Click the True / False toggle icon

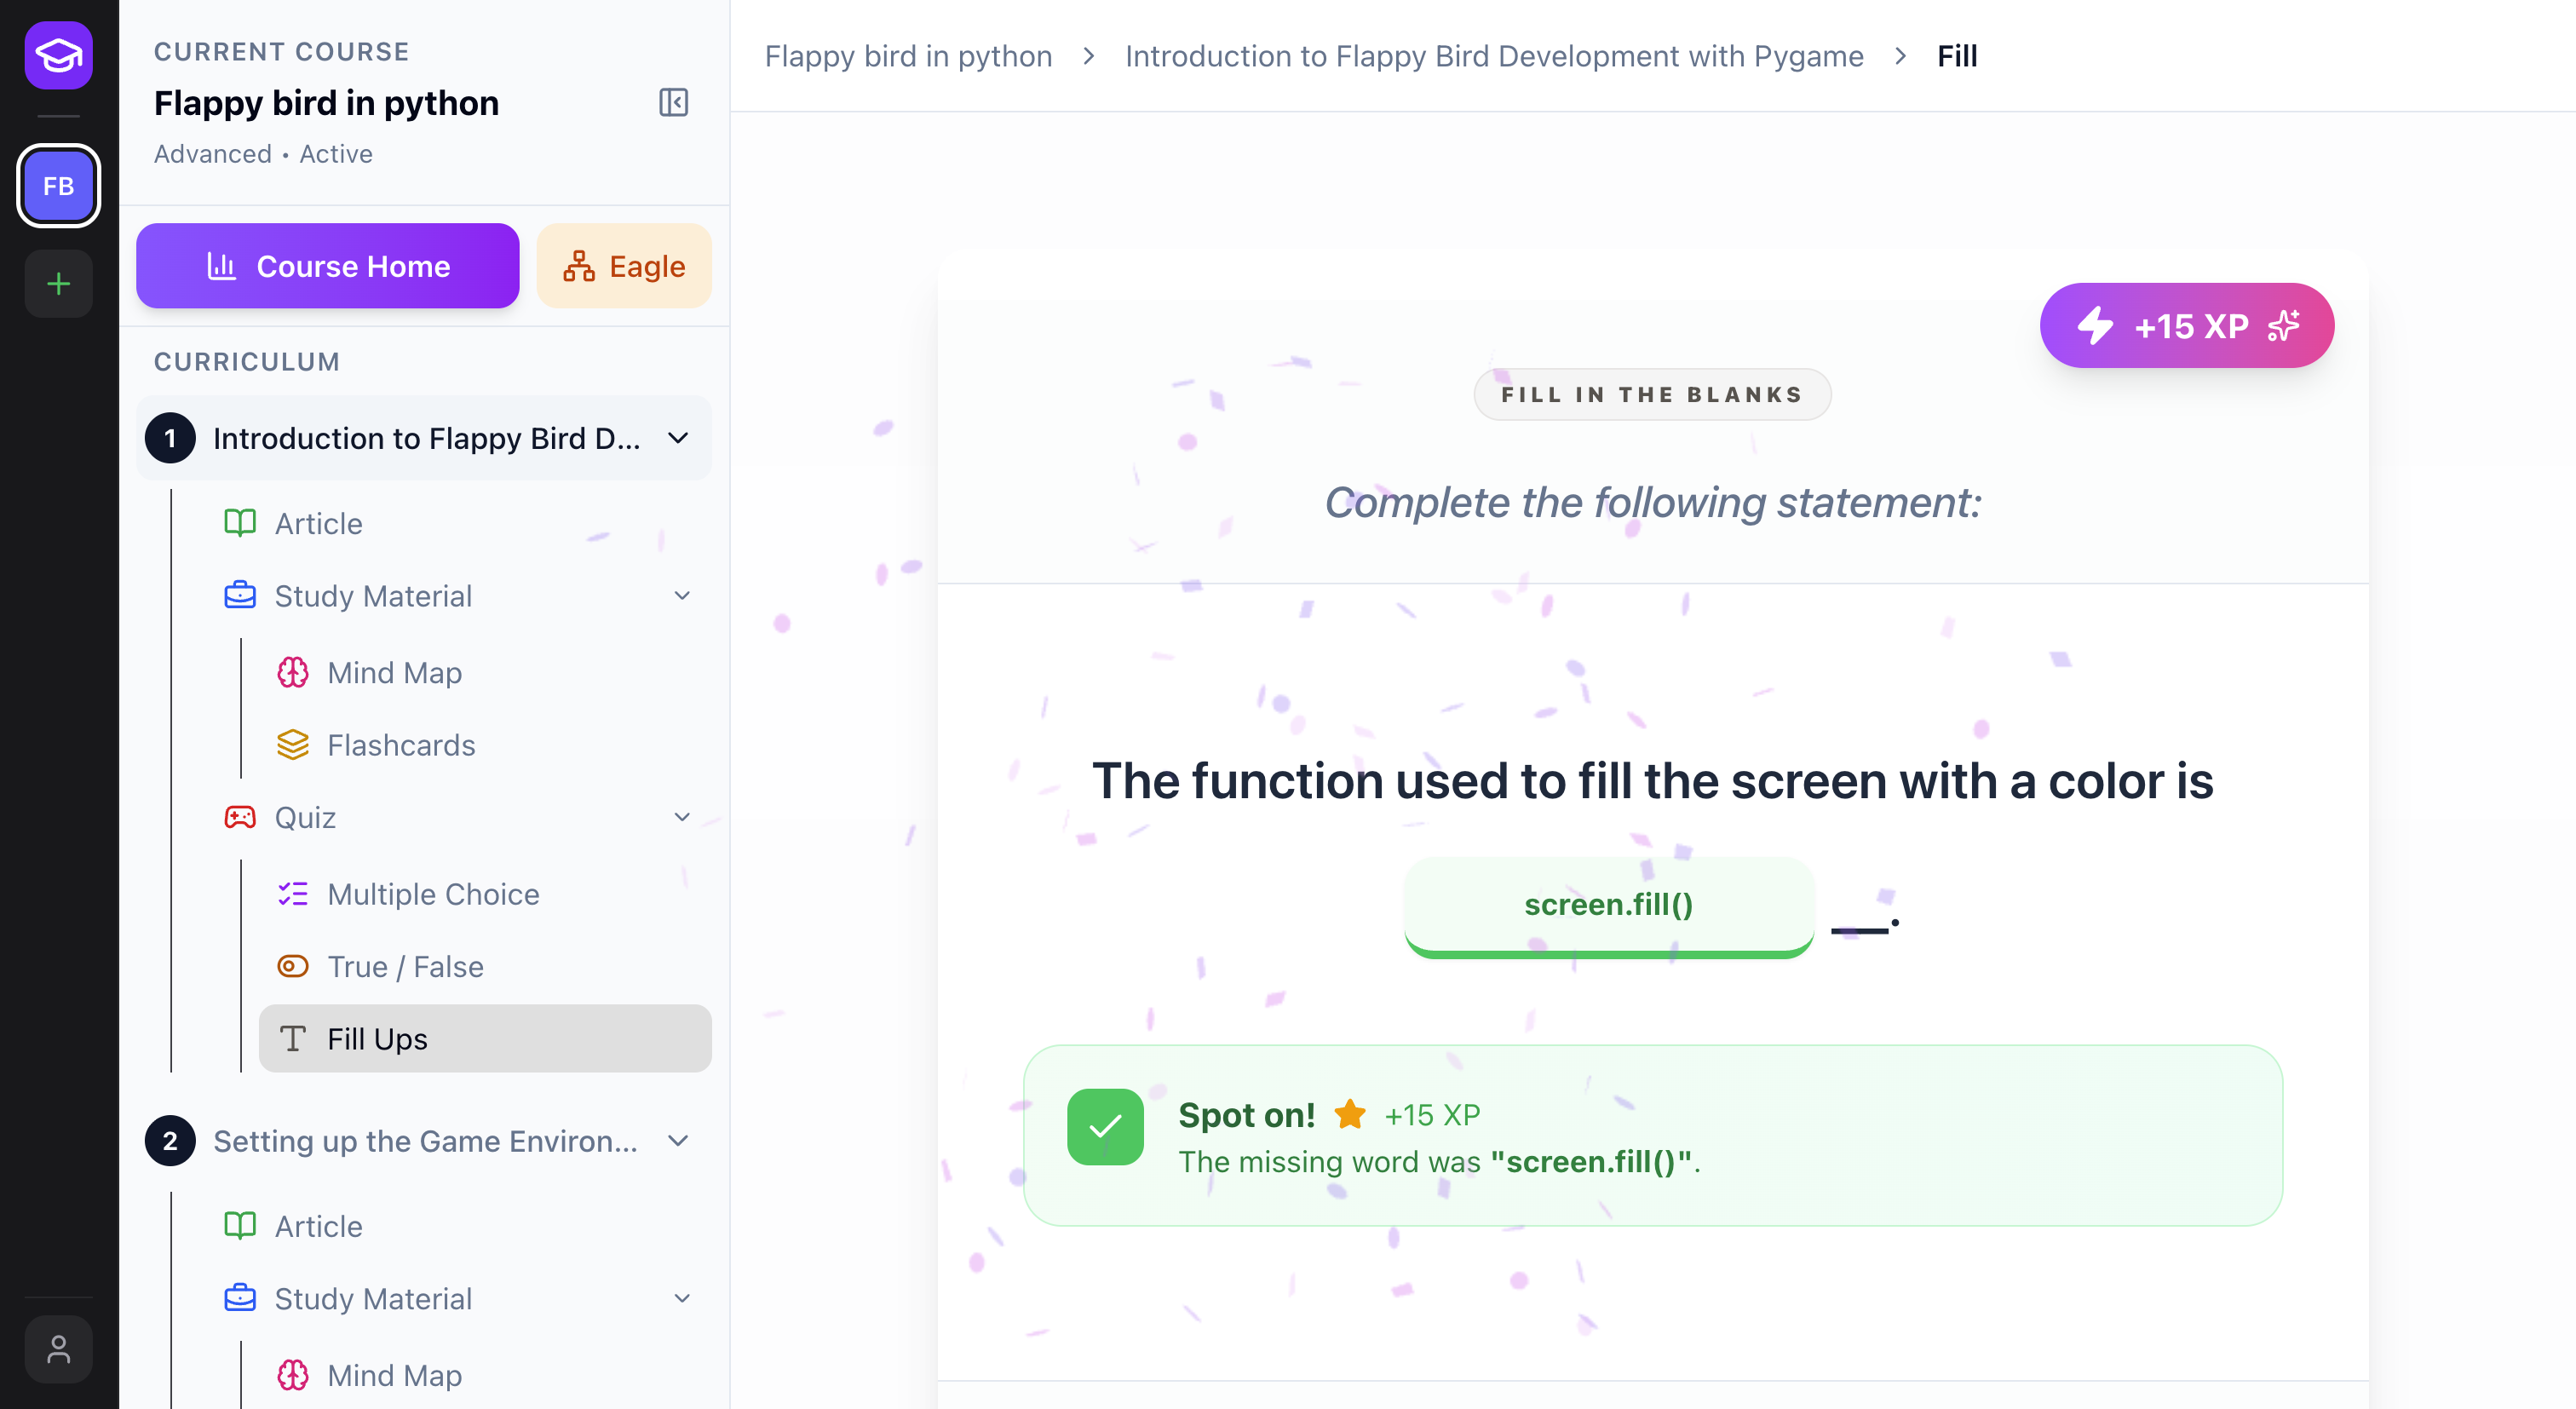292,966
